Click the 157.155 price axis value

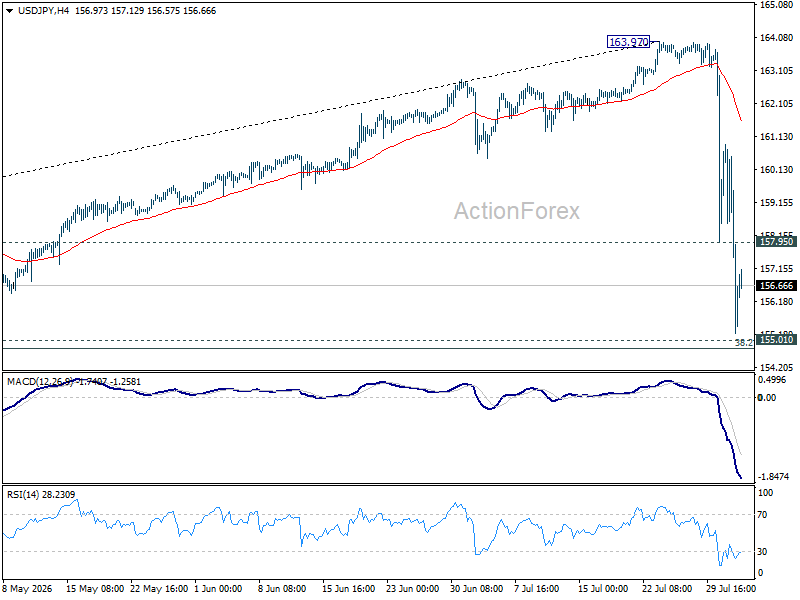click(x=776, y=268)
